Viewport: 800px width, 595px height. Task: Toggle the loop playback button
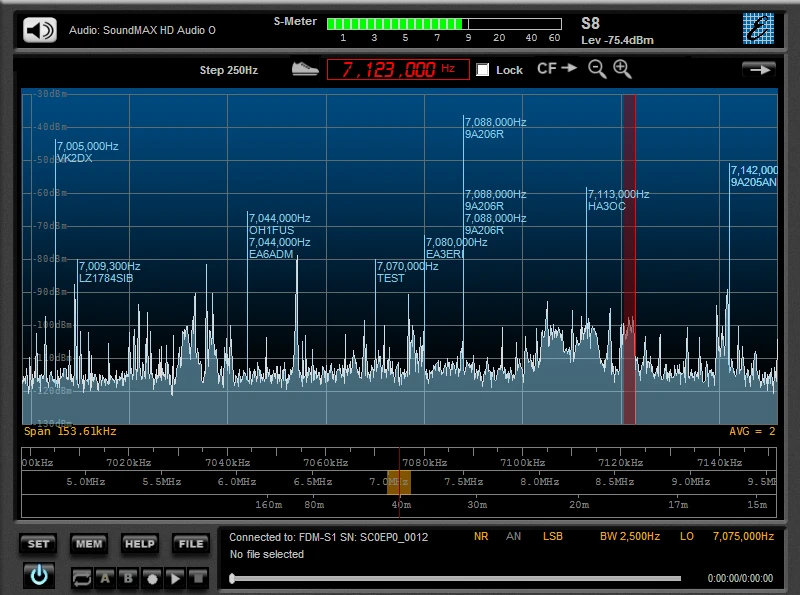coord(82,577)
